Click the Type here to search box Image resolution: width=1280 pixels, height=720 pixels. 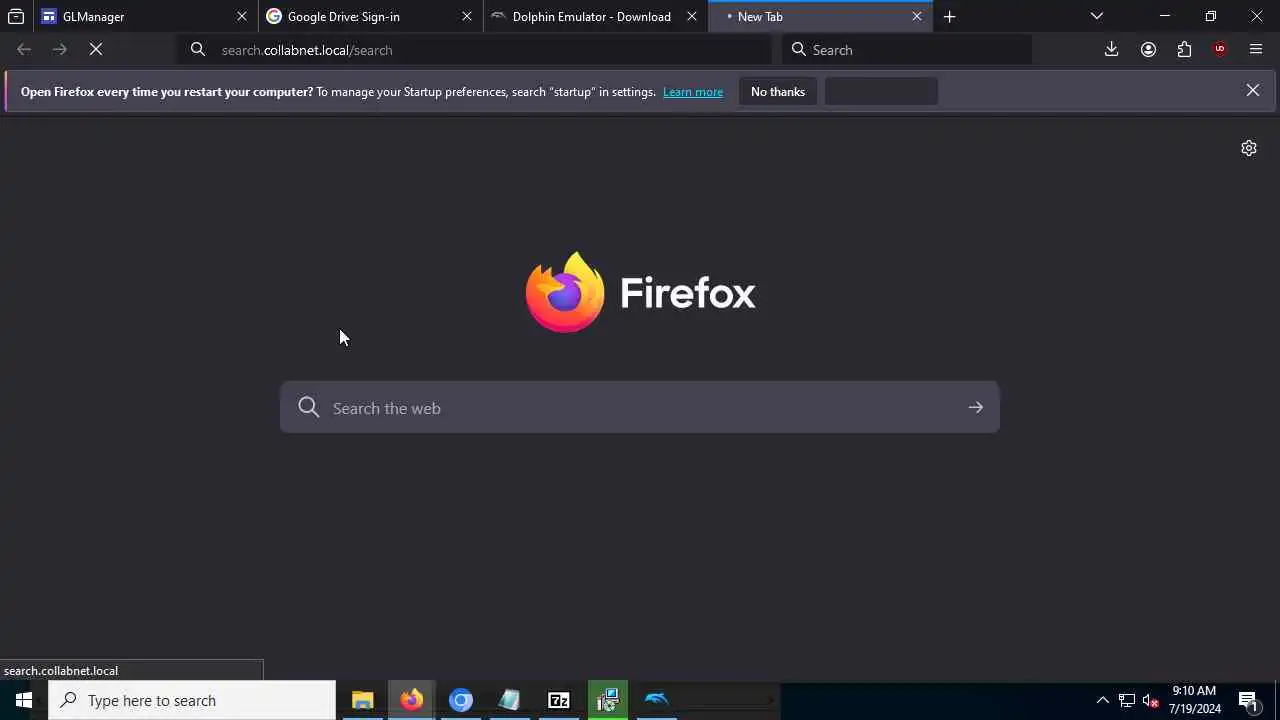(192, 700)
